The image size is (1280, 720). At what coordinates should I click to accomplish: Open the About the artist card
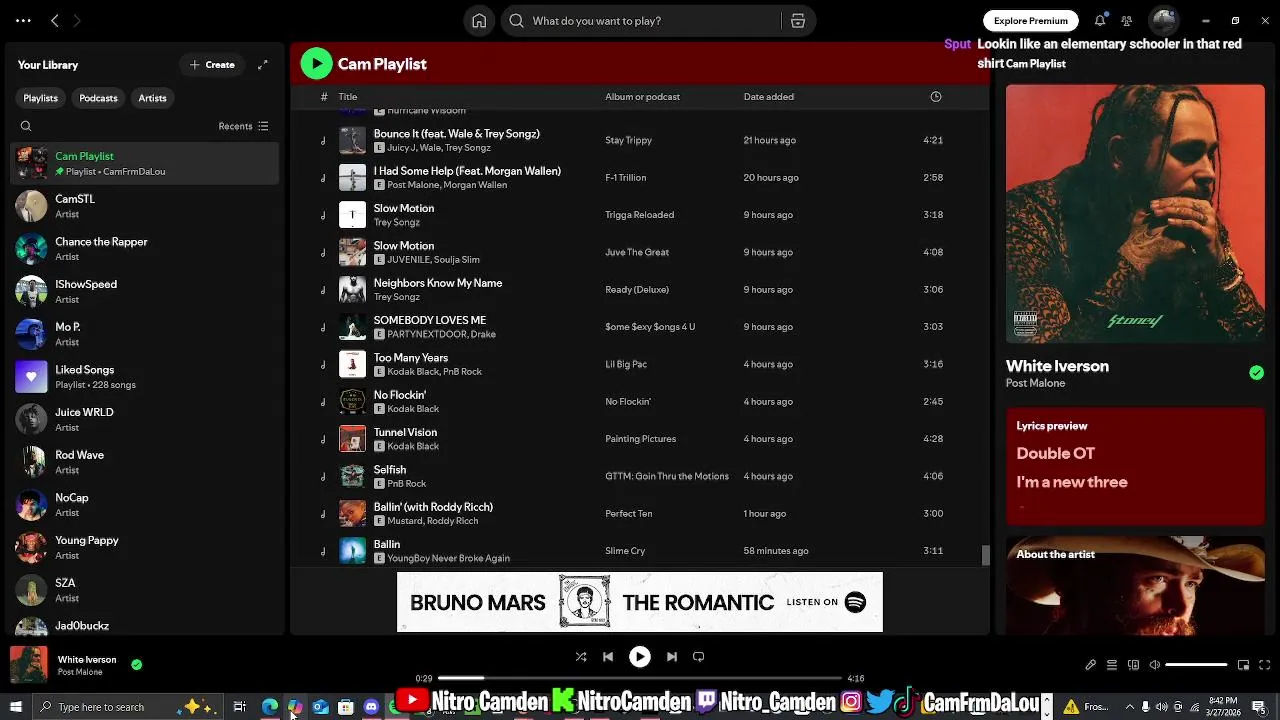tap(1135, 586)
